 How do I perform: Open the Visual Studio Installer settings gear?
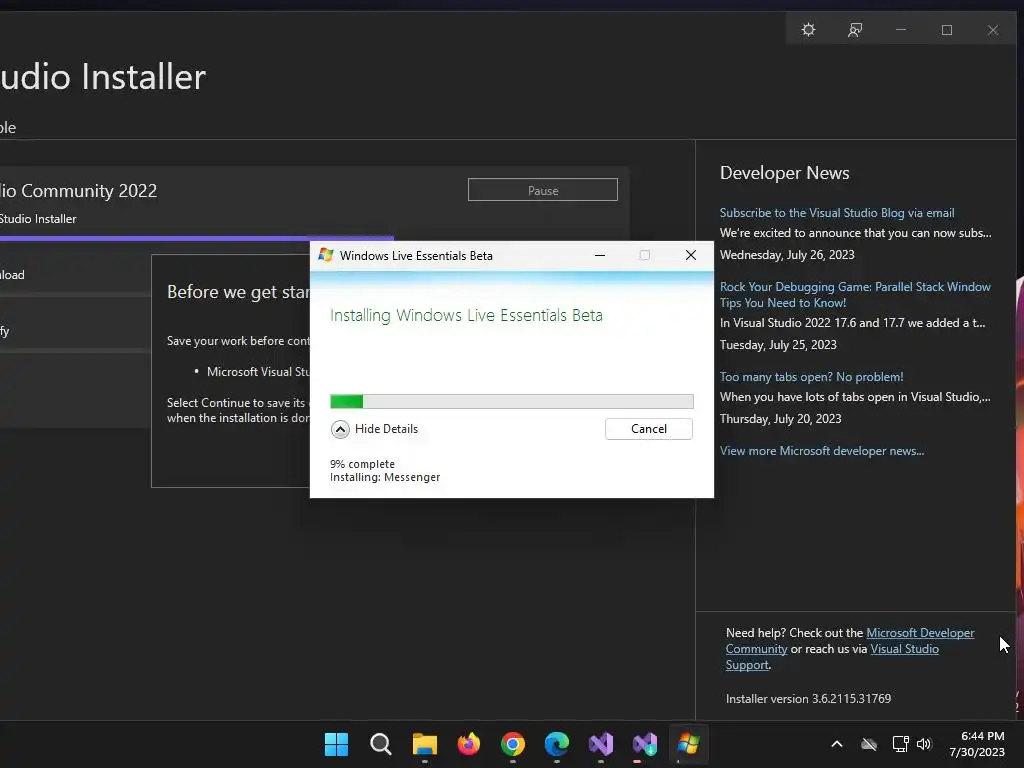tap(808, 30)
